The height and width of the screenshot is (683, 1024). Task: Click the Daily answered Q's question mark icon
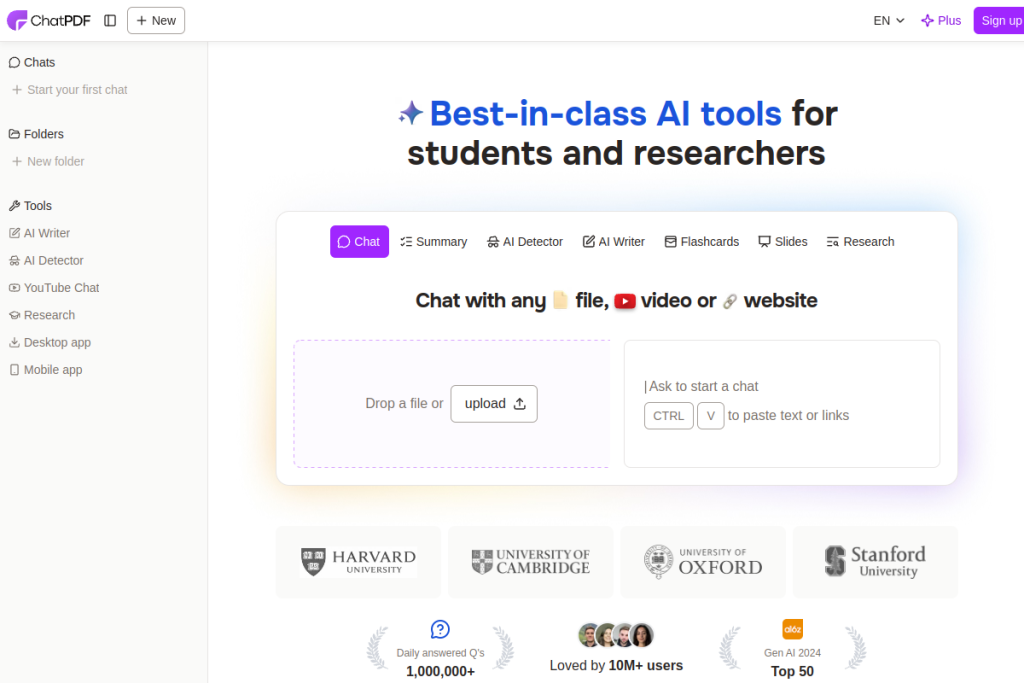440,629
